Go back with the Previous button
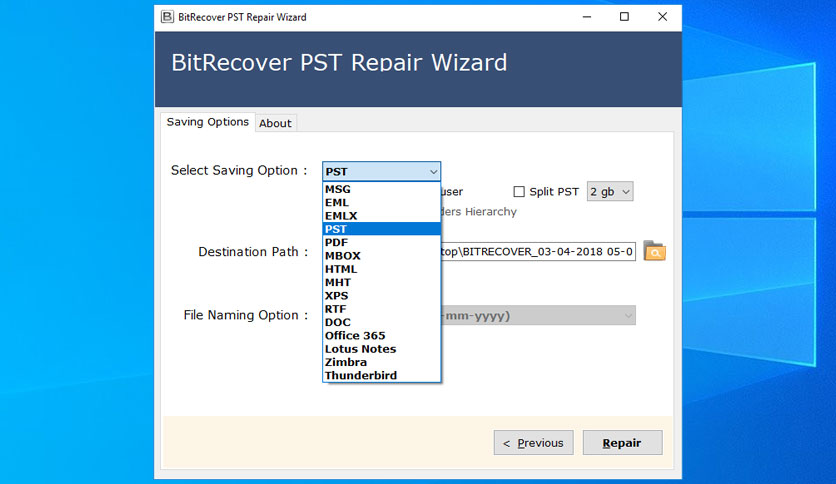This screenshot has height=484, width=836. (x=533, y=442)
